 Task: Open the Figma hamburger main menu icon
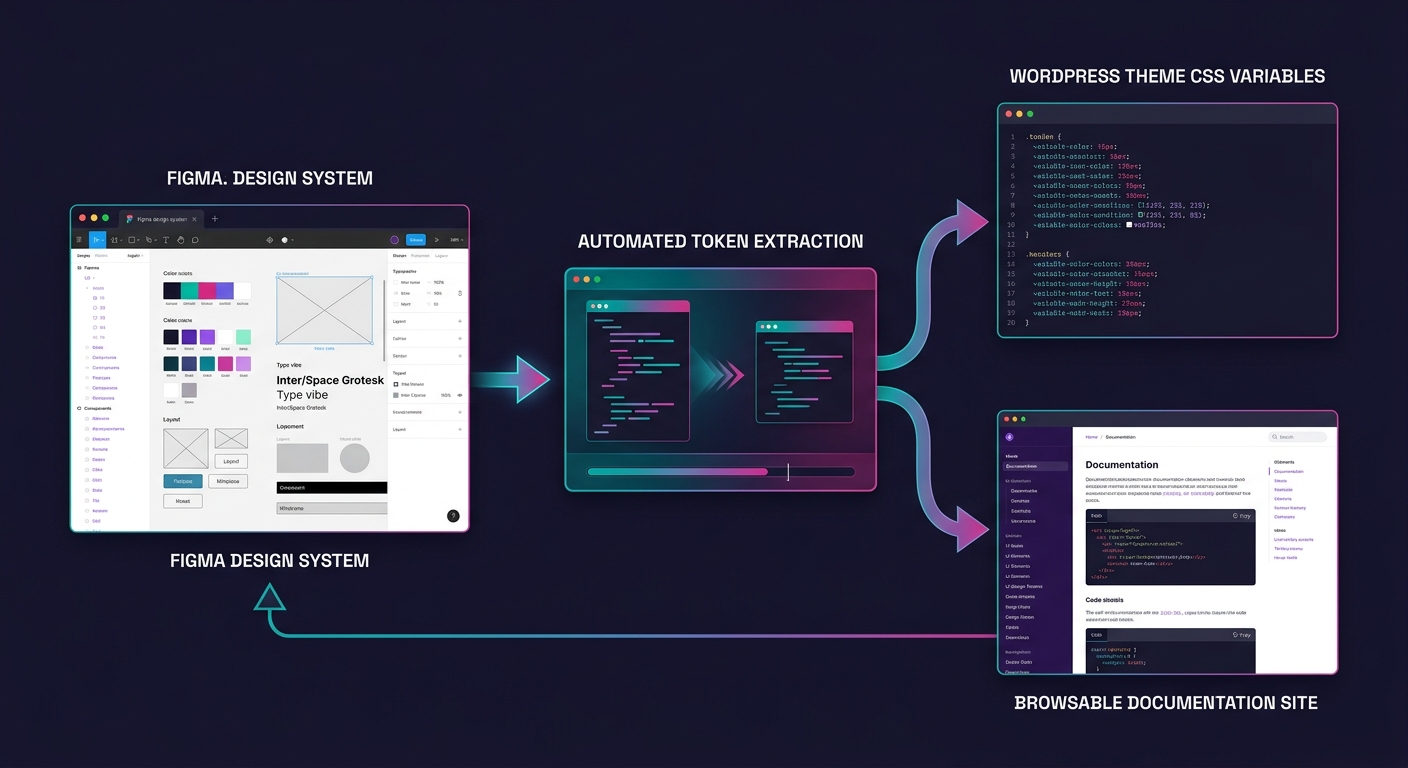click(x=79, y=240)
